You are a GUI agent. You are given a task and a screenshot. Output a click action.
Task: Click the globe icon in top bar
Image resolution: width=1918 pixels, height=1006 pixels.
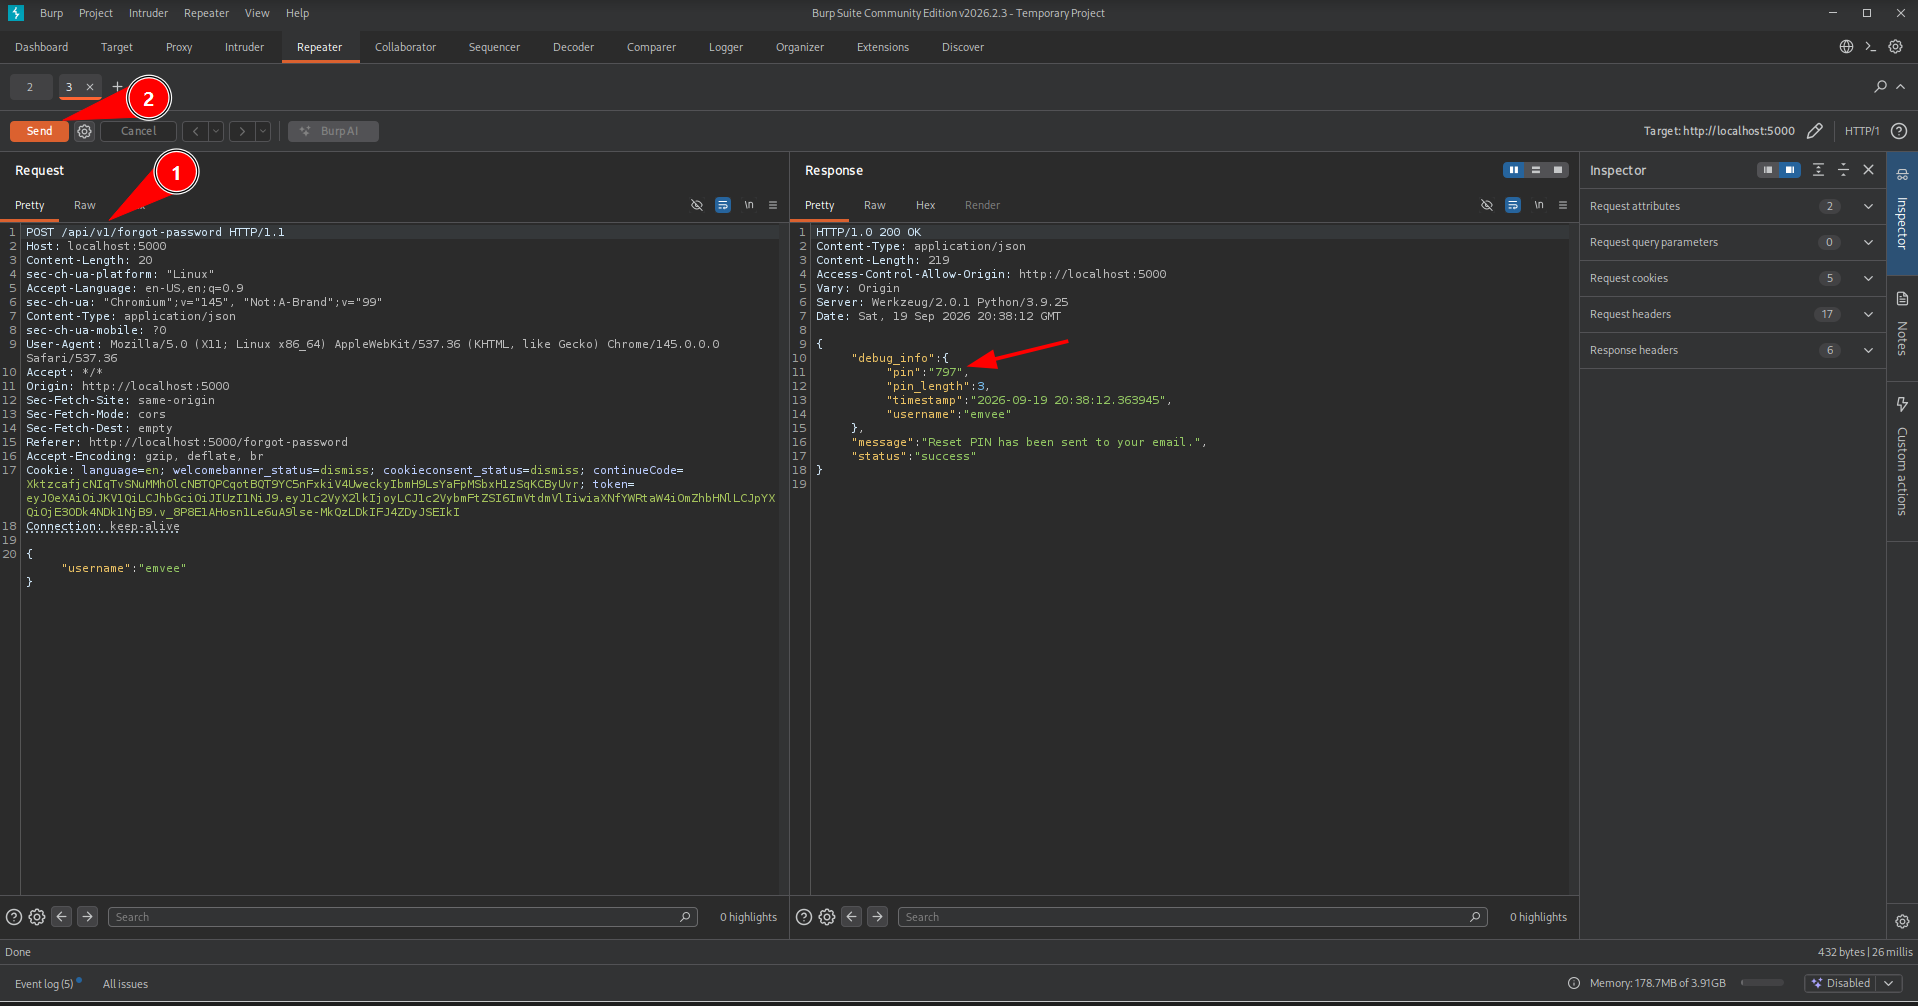1846,47
